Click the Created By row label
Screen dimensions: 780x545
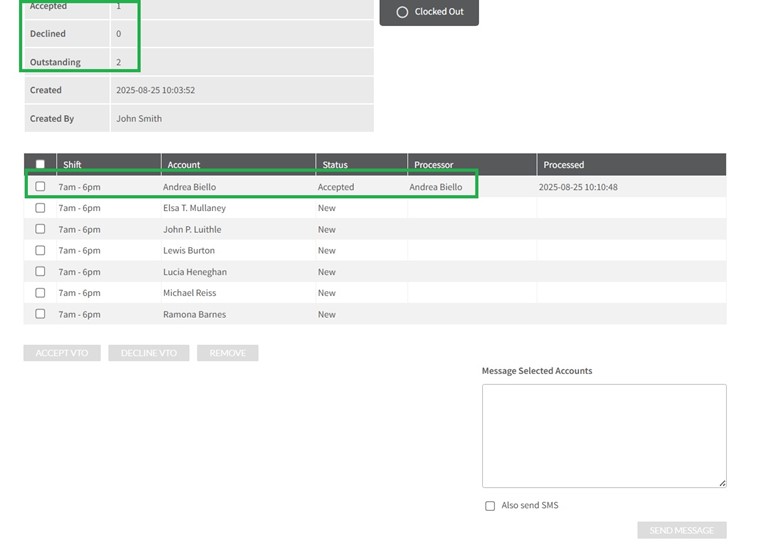tap(52, 118)
